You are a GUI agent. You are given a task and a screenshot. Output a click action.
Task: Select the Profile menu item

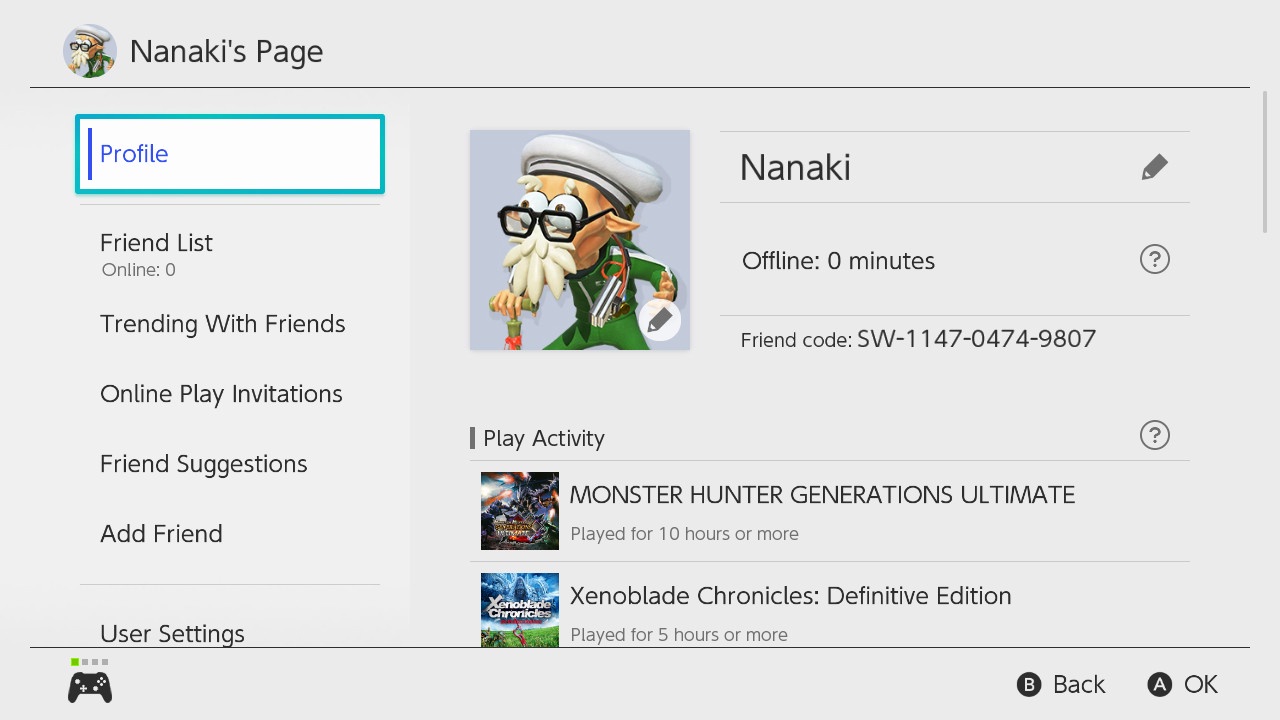[x=230, y=154]
